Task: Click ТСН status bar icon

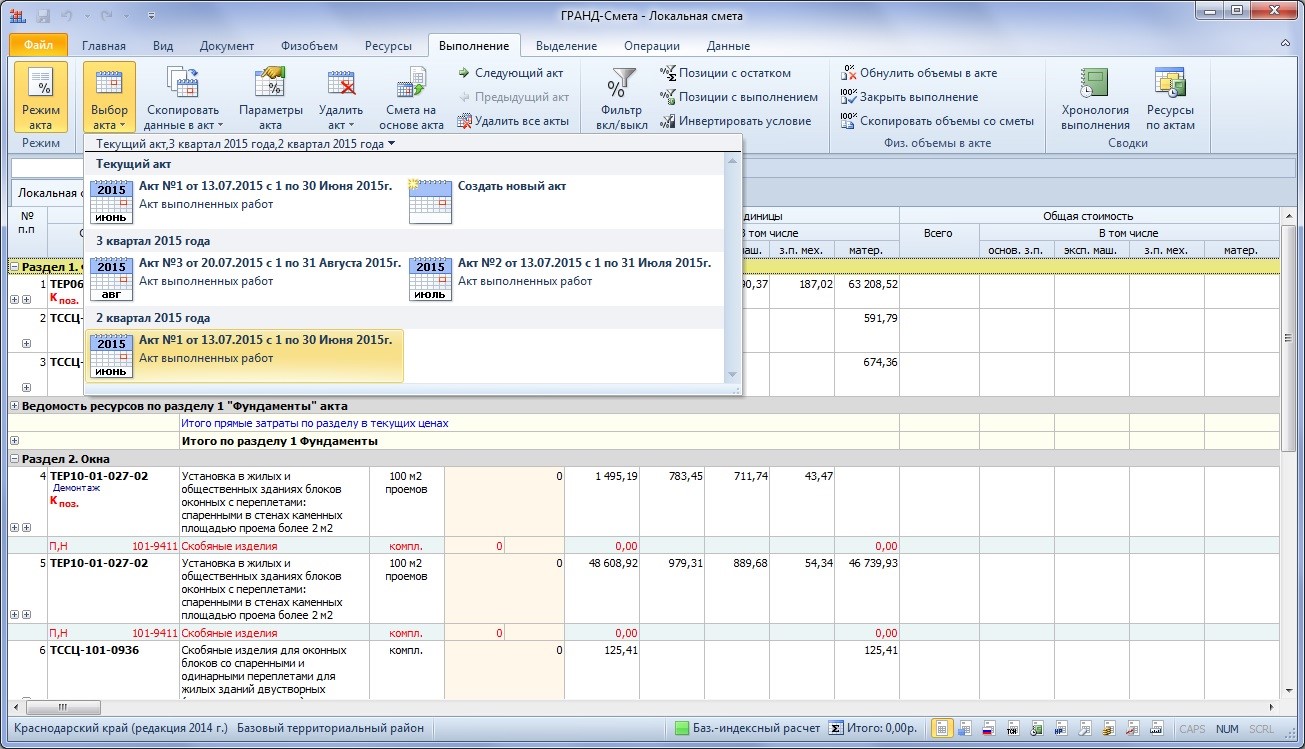Action: pyautogui.click(x=1011, y=728)
